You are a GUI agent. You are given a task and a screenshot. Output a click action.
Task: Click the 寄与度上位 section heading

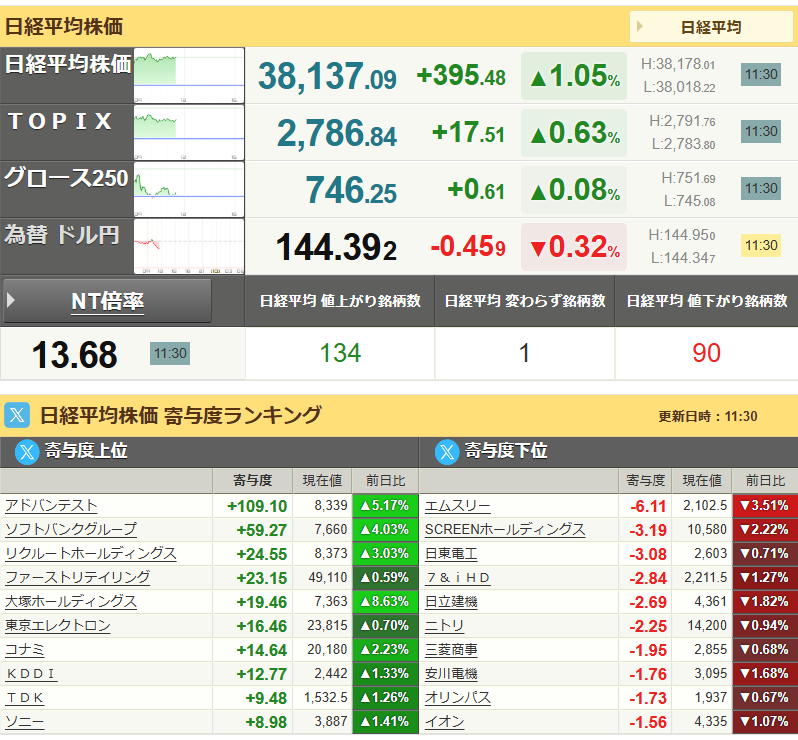click(x=86, y=451)
